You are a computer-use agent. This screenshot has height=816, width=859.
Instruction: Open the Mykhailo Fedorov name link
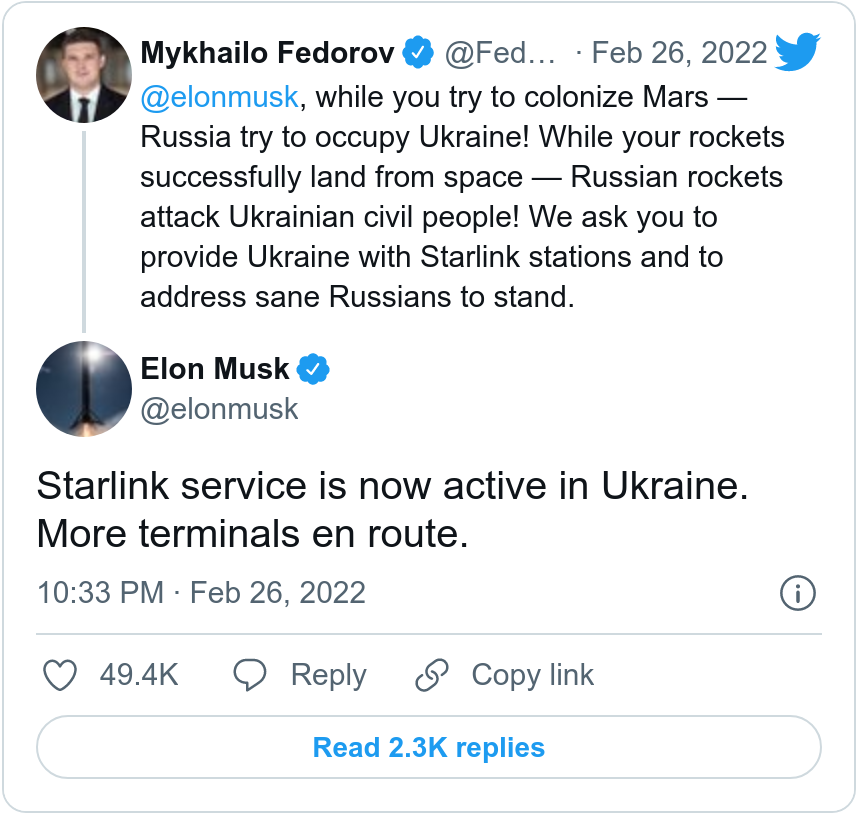click(x=267, y=52)
